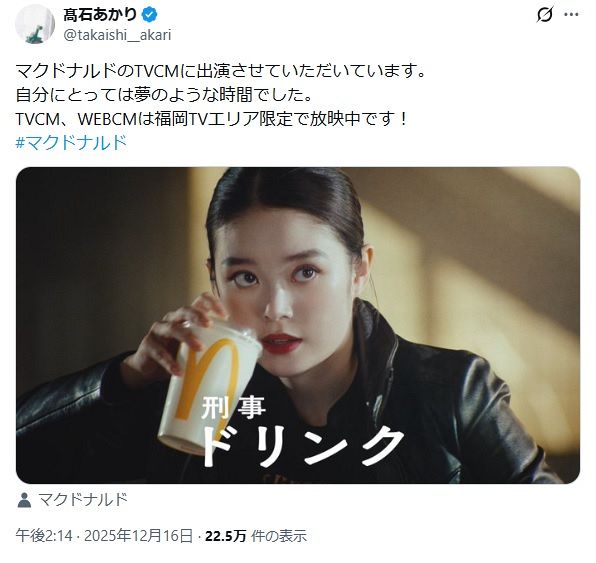Open the McDonald's commercial image
The image size is (596, 563).
298,325
